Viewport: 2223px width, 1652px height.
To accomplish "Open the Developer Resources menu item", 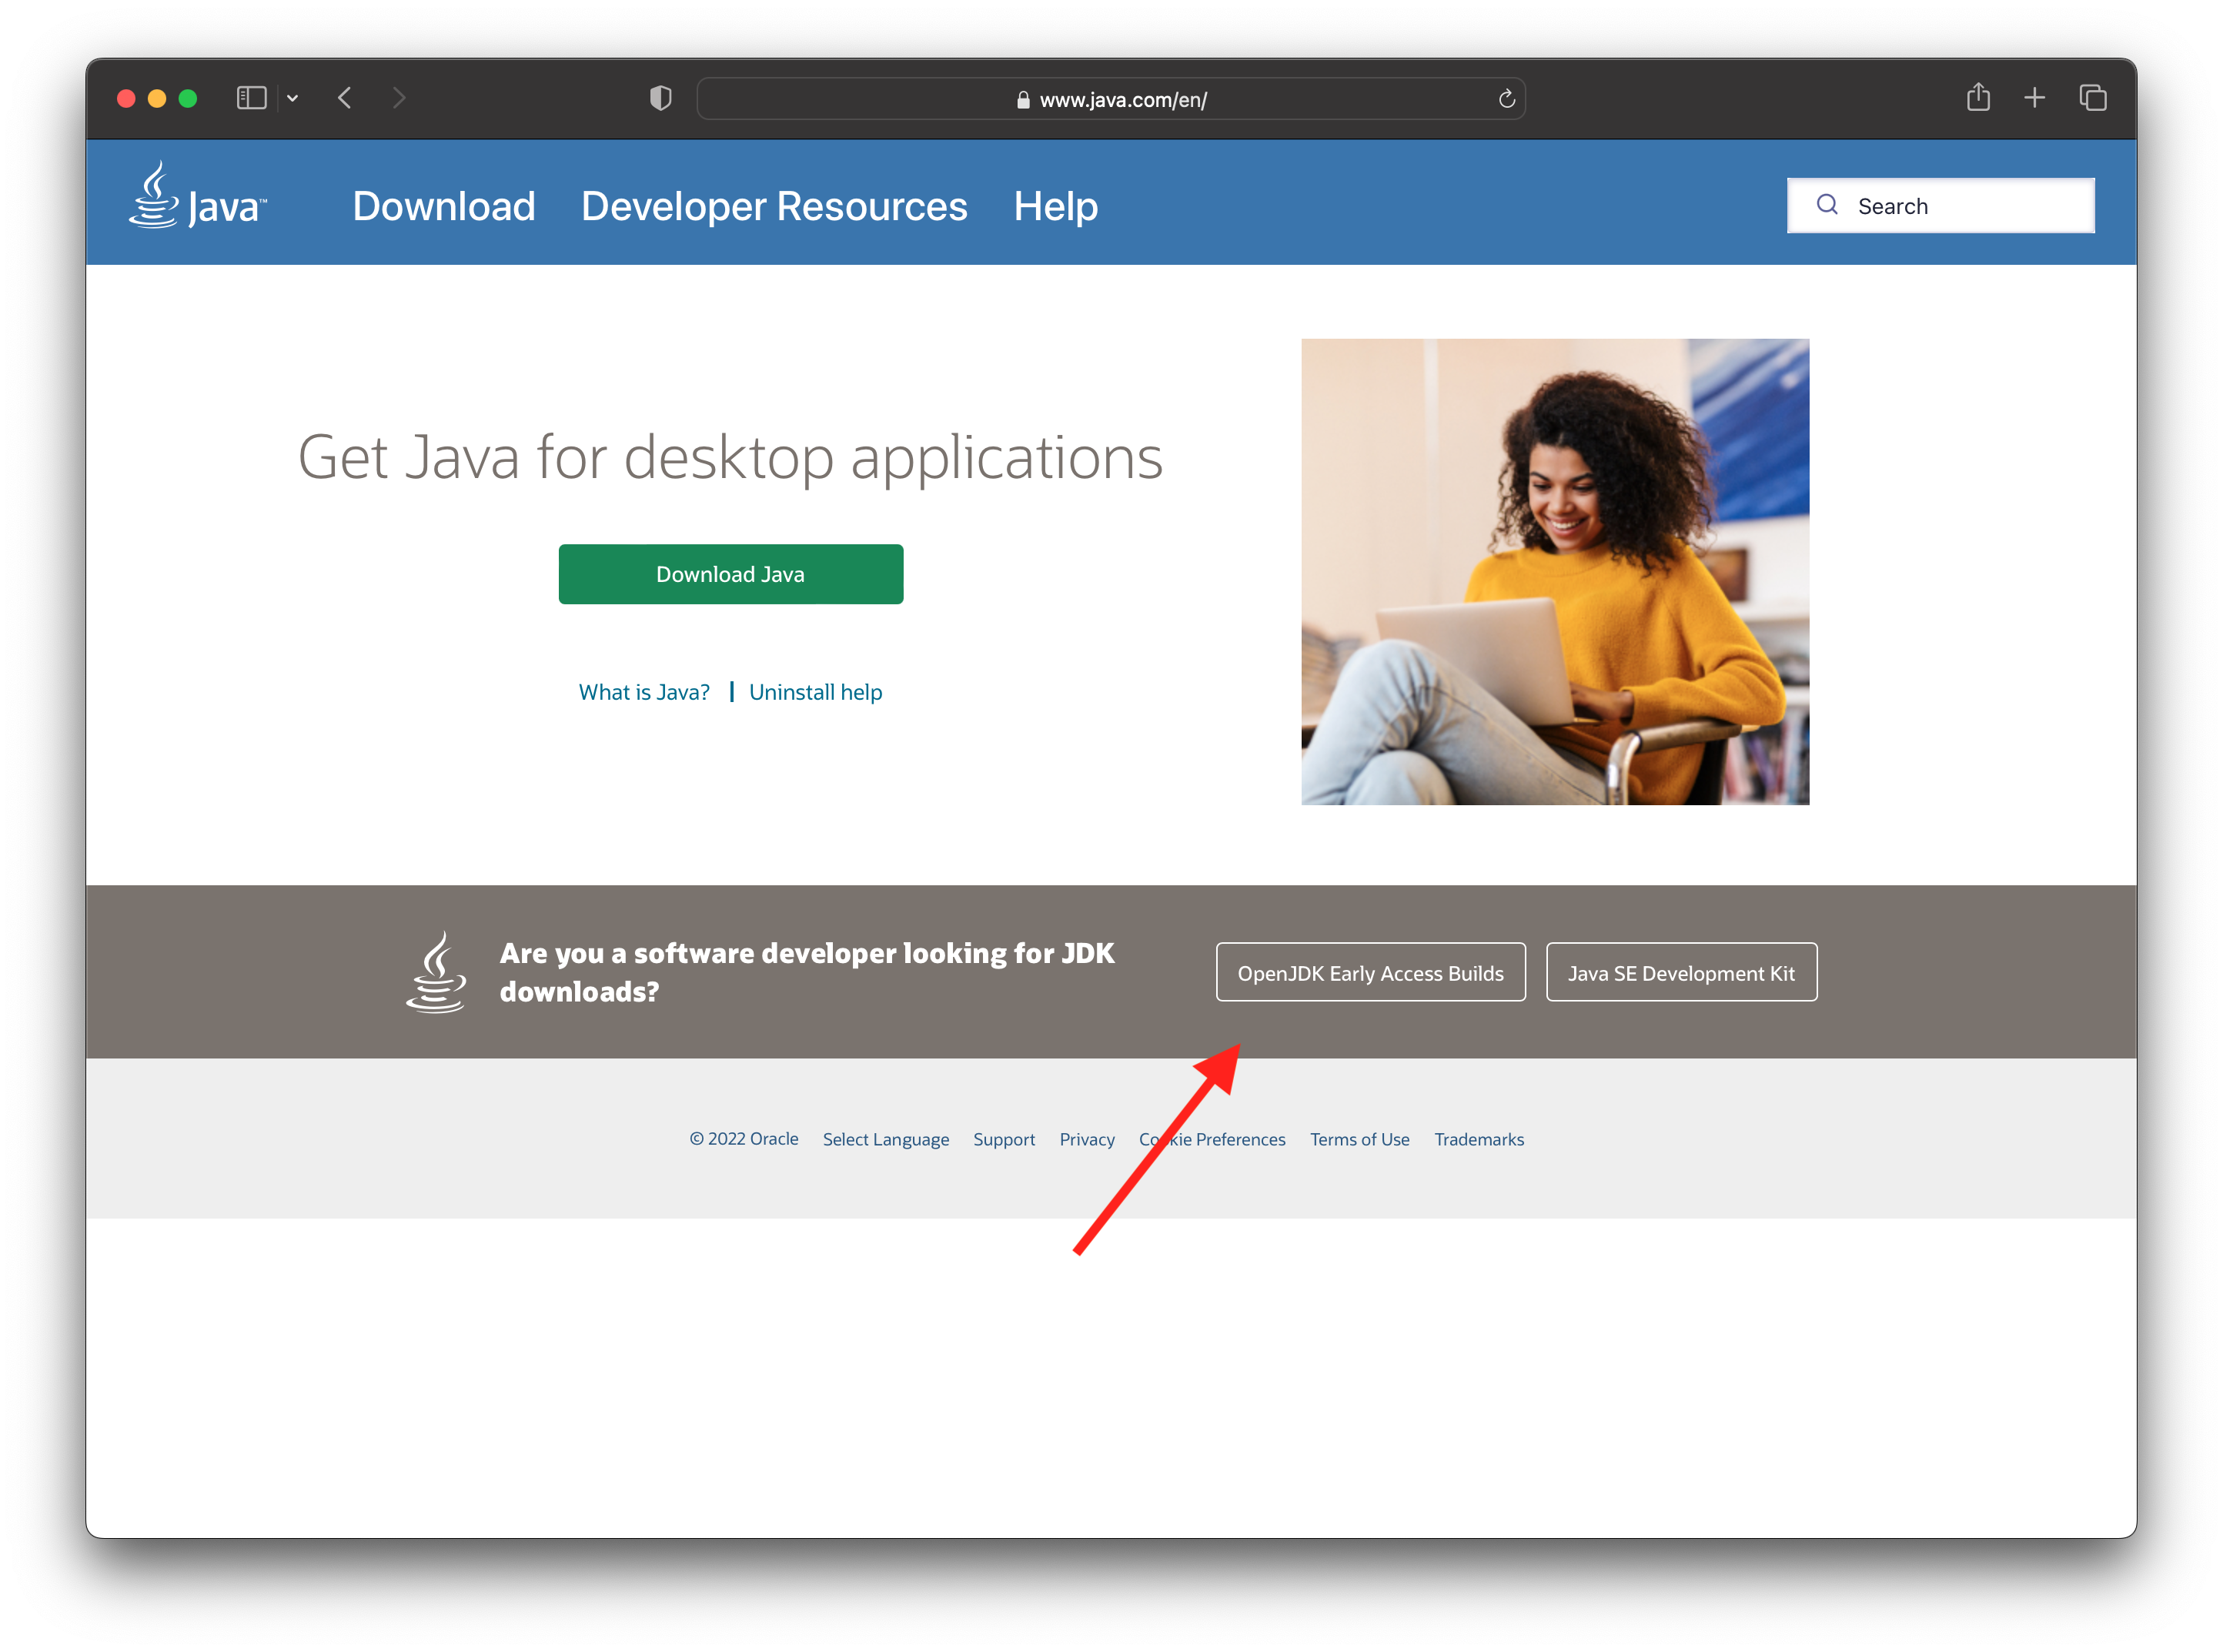I will pyautogui.click(x=776, y=205).
